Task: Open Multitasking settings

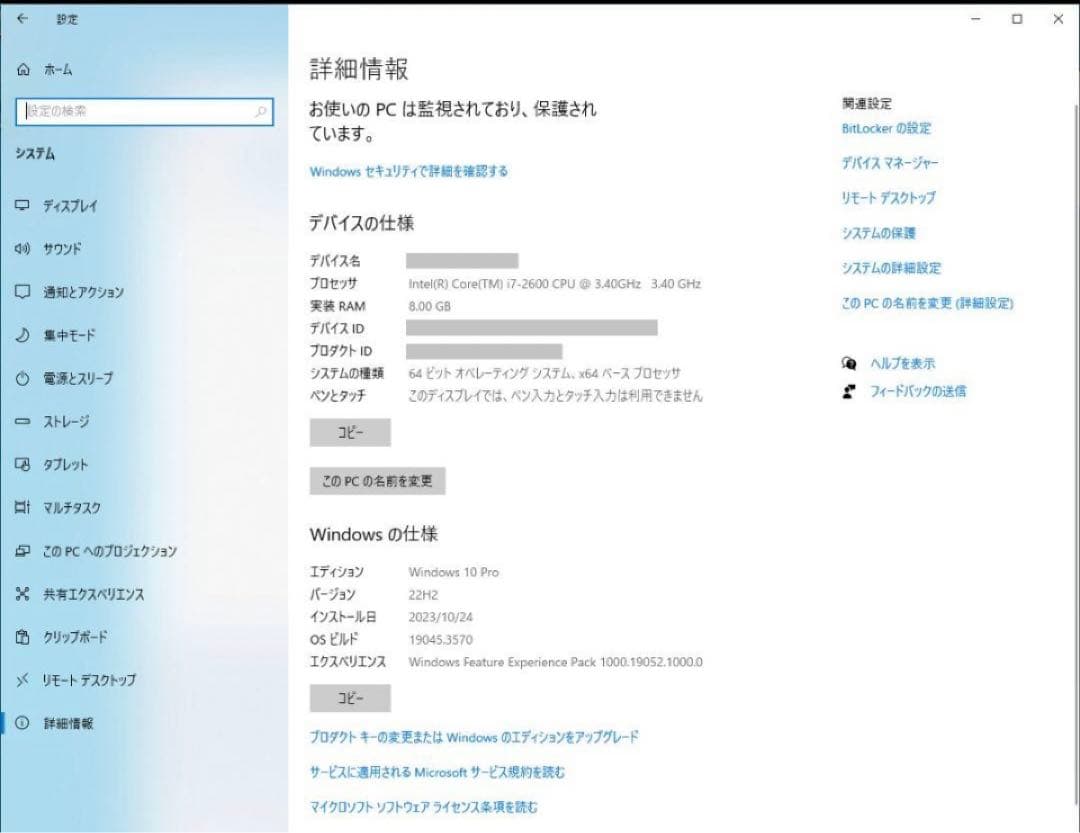Action: 60,507
